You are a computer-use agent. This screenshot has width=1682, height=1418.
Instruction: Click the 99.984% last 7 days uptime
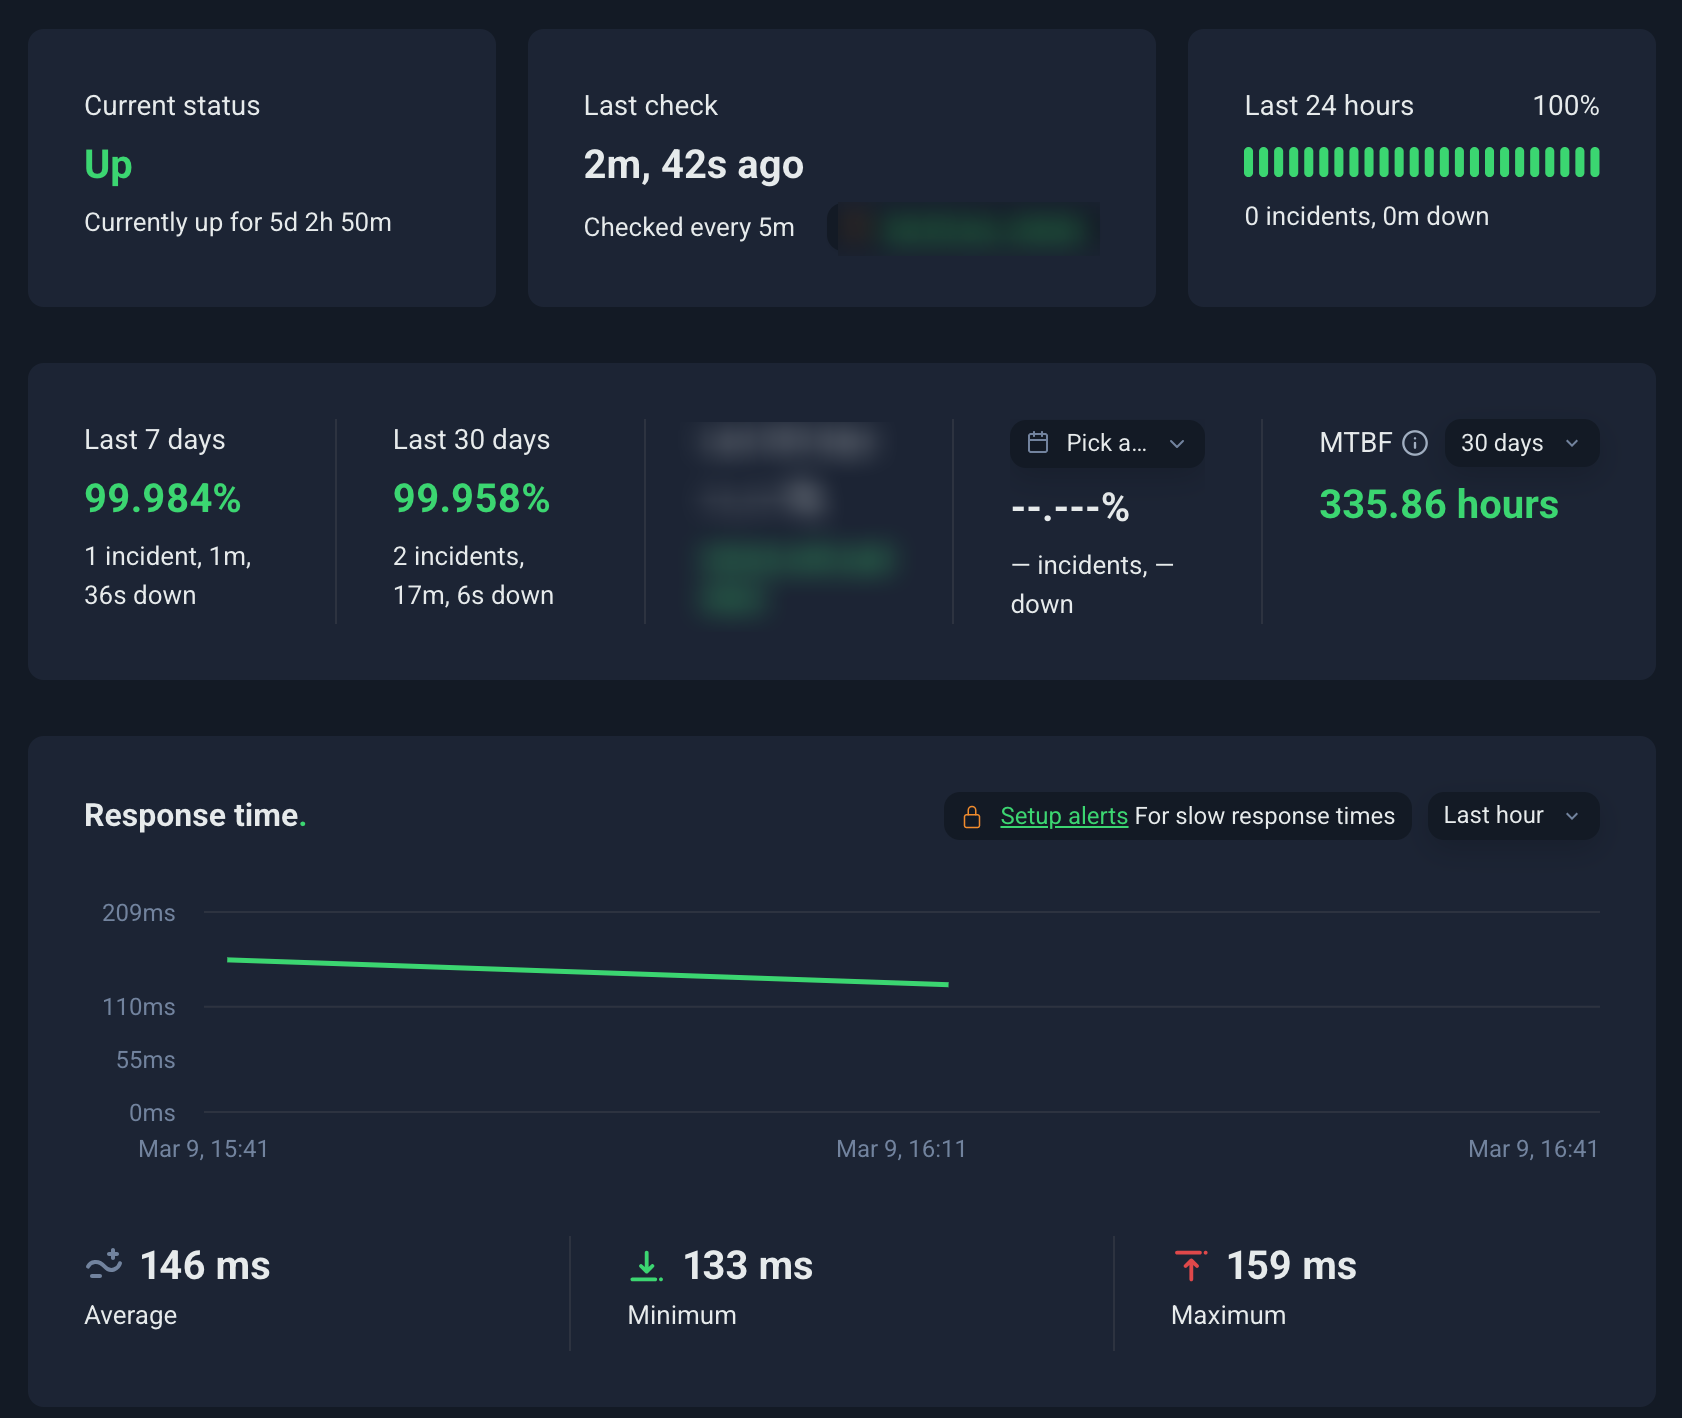tap(163, 498)
